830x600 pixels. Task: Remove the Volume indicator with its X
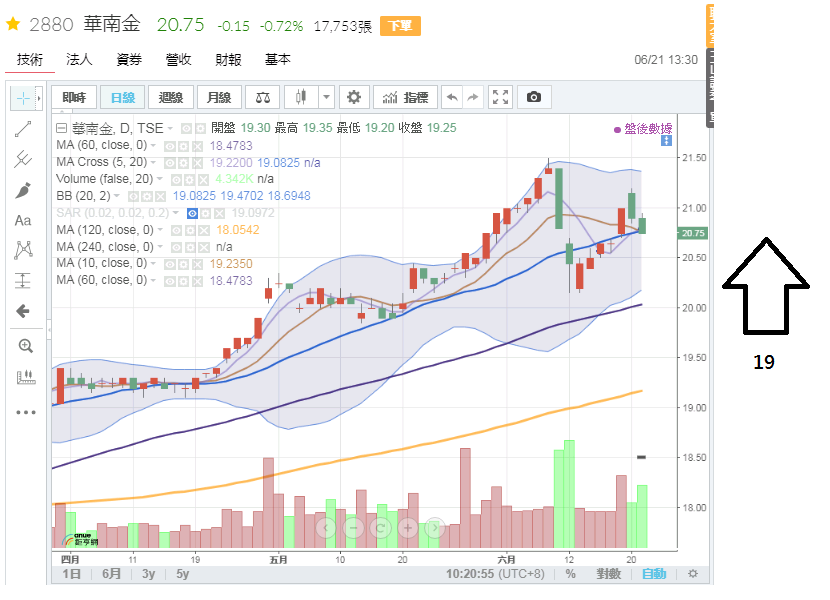point(203,180)
